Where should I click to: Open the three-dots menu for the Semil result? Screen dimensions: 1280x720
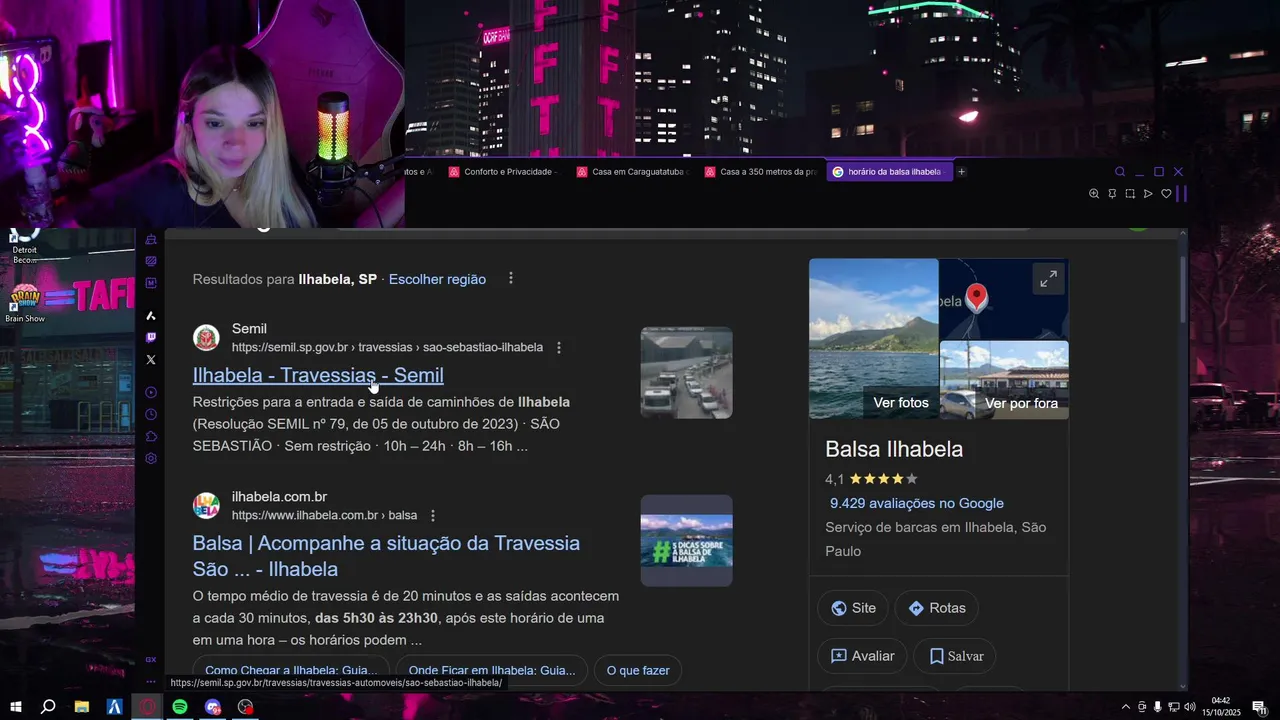pyautogui.click(x=559, y=348)
